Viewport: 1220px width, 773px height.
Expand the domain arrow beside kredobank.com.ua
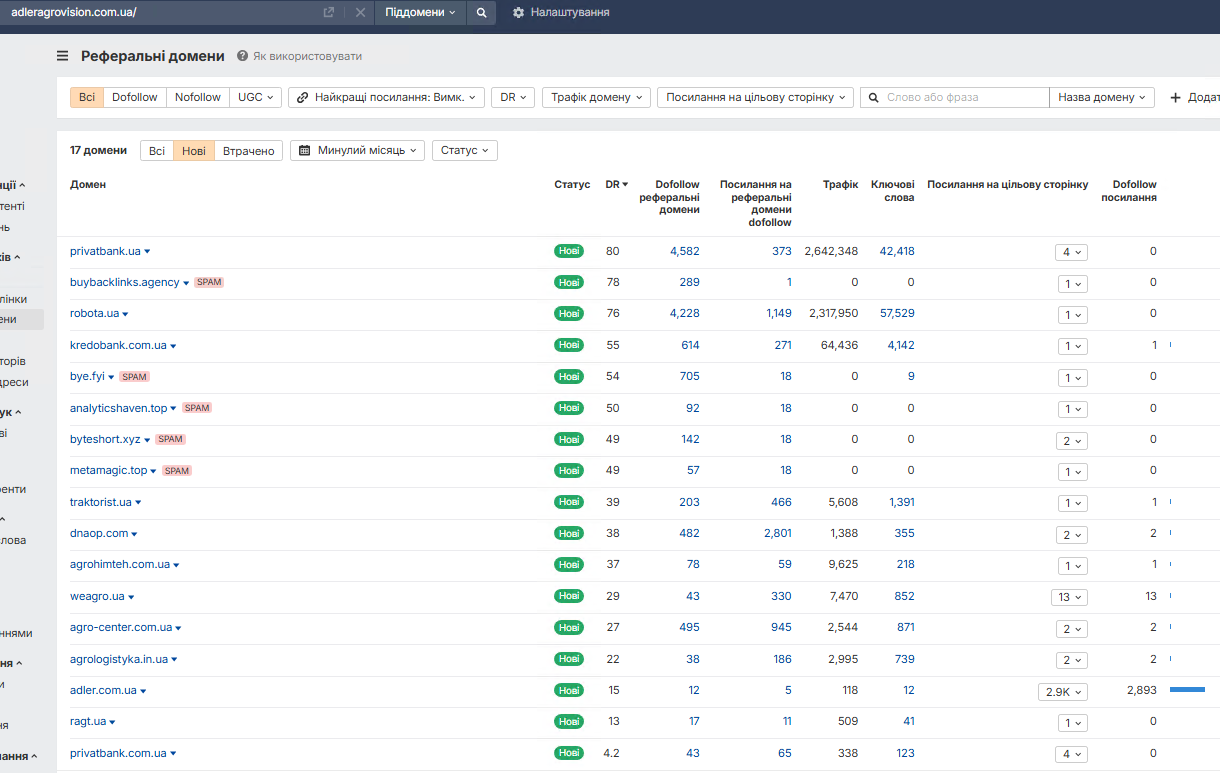pos(173,346)
